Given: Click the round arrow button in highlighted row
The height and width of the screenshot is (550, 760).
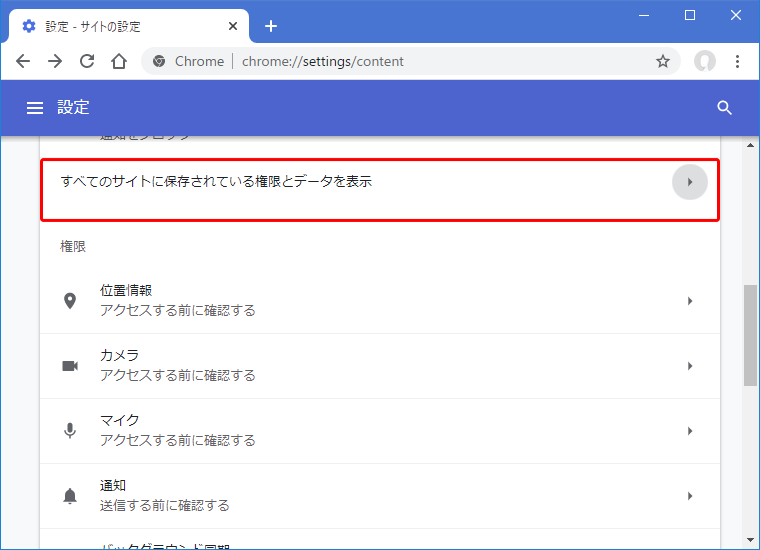Looking at the screenshot, I should pos(689,182).
